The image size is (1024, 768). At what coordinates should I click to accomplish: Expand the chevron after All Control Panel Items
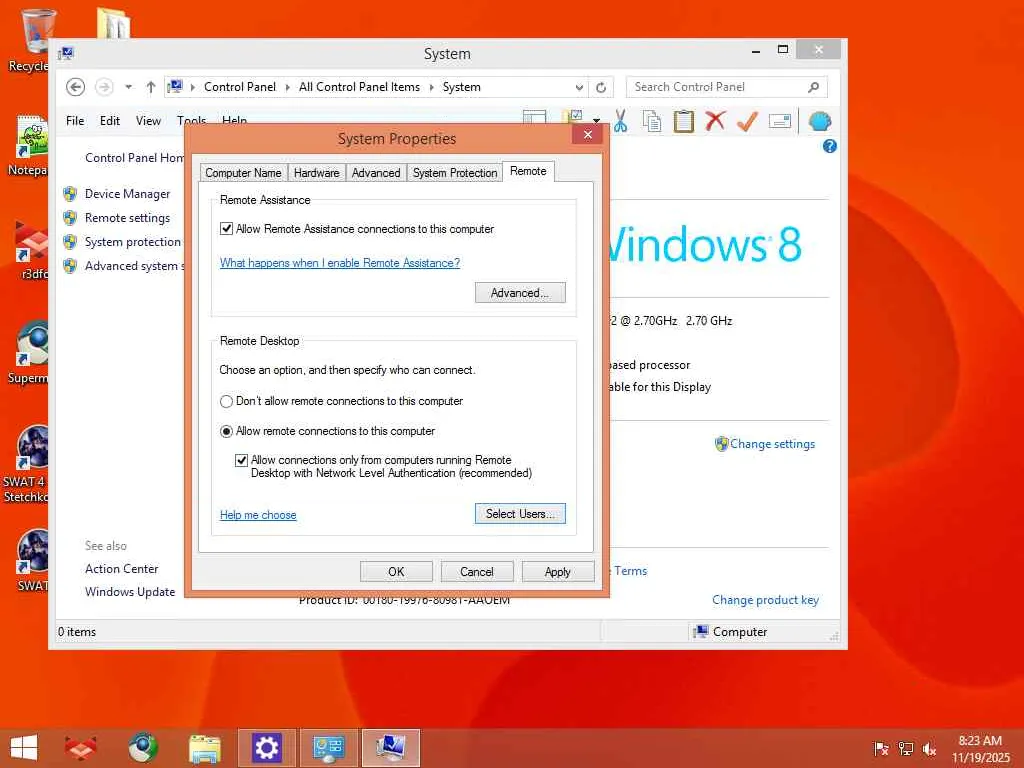(432, 87)
